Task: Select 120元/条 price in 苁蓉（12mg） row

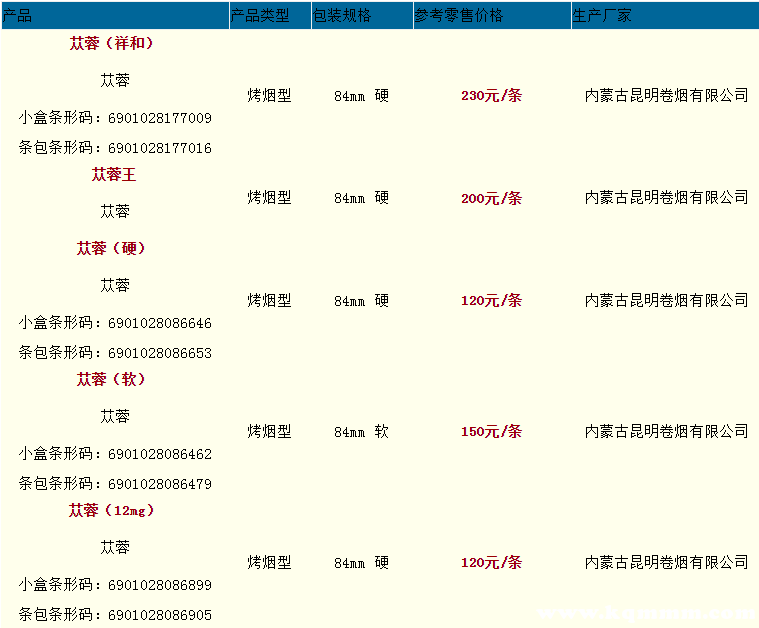Action: coord(491,563)
